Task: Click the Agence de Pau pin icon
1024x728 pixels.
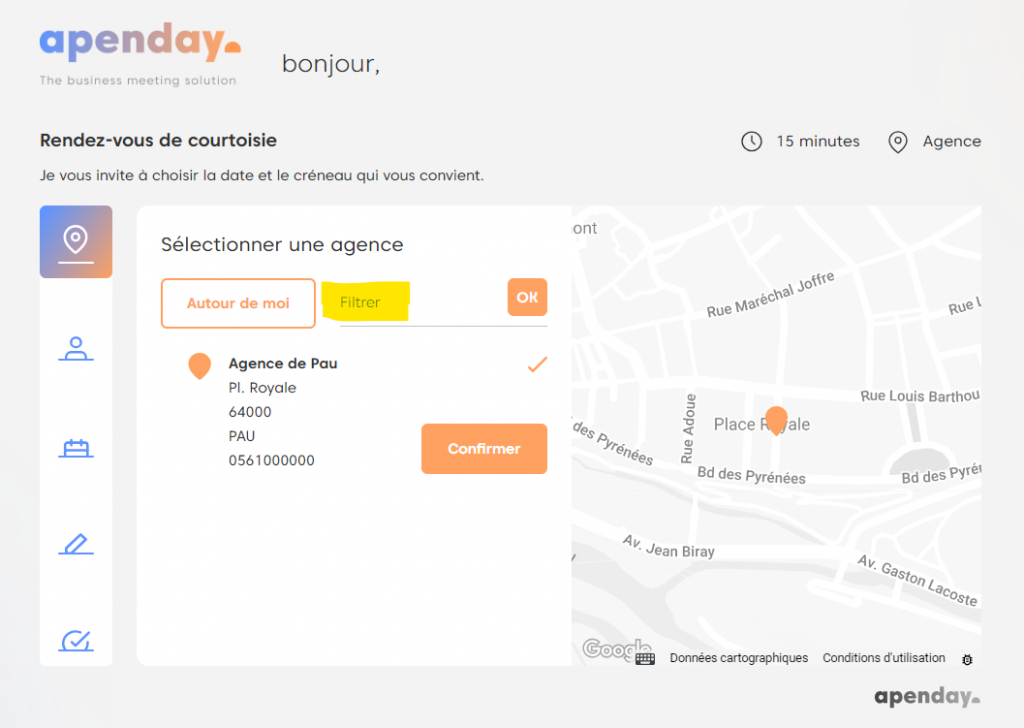Action: pos(200,366)
